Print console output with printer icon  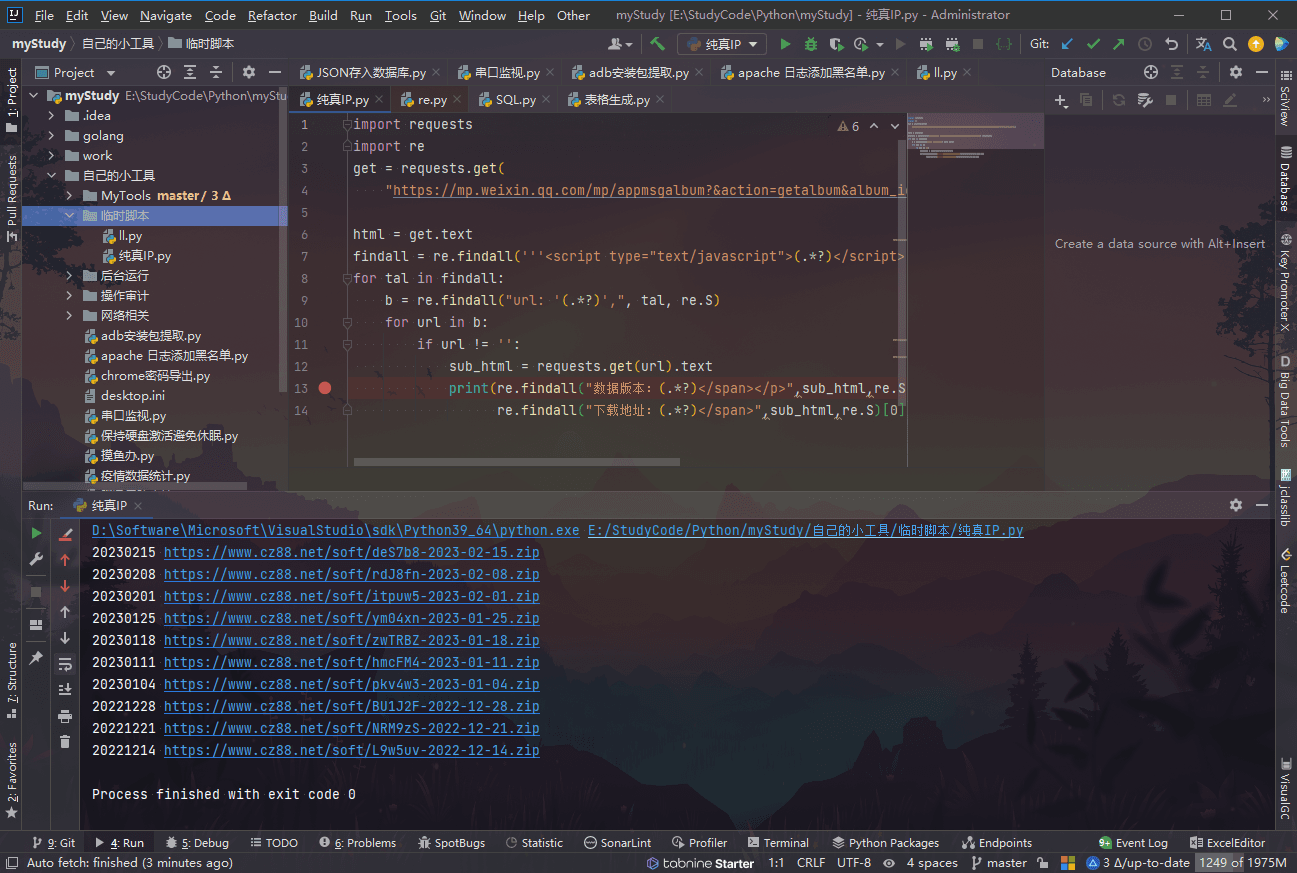65,716
